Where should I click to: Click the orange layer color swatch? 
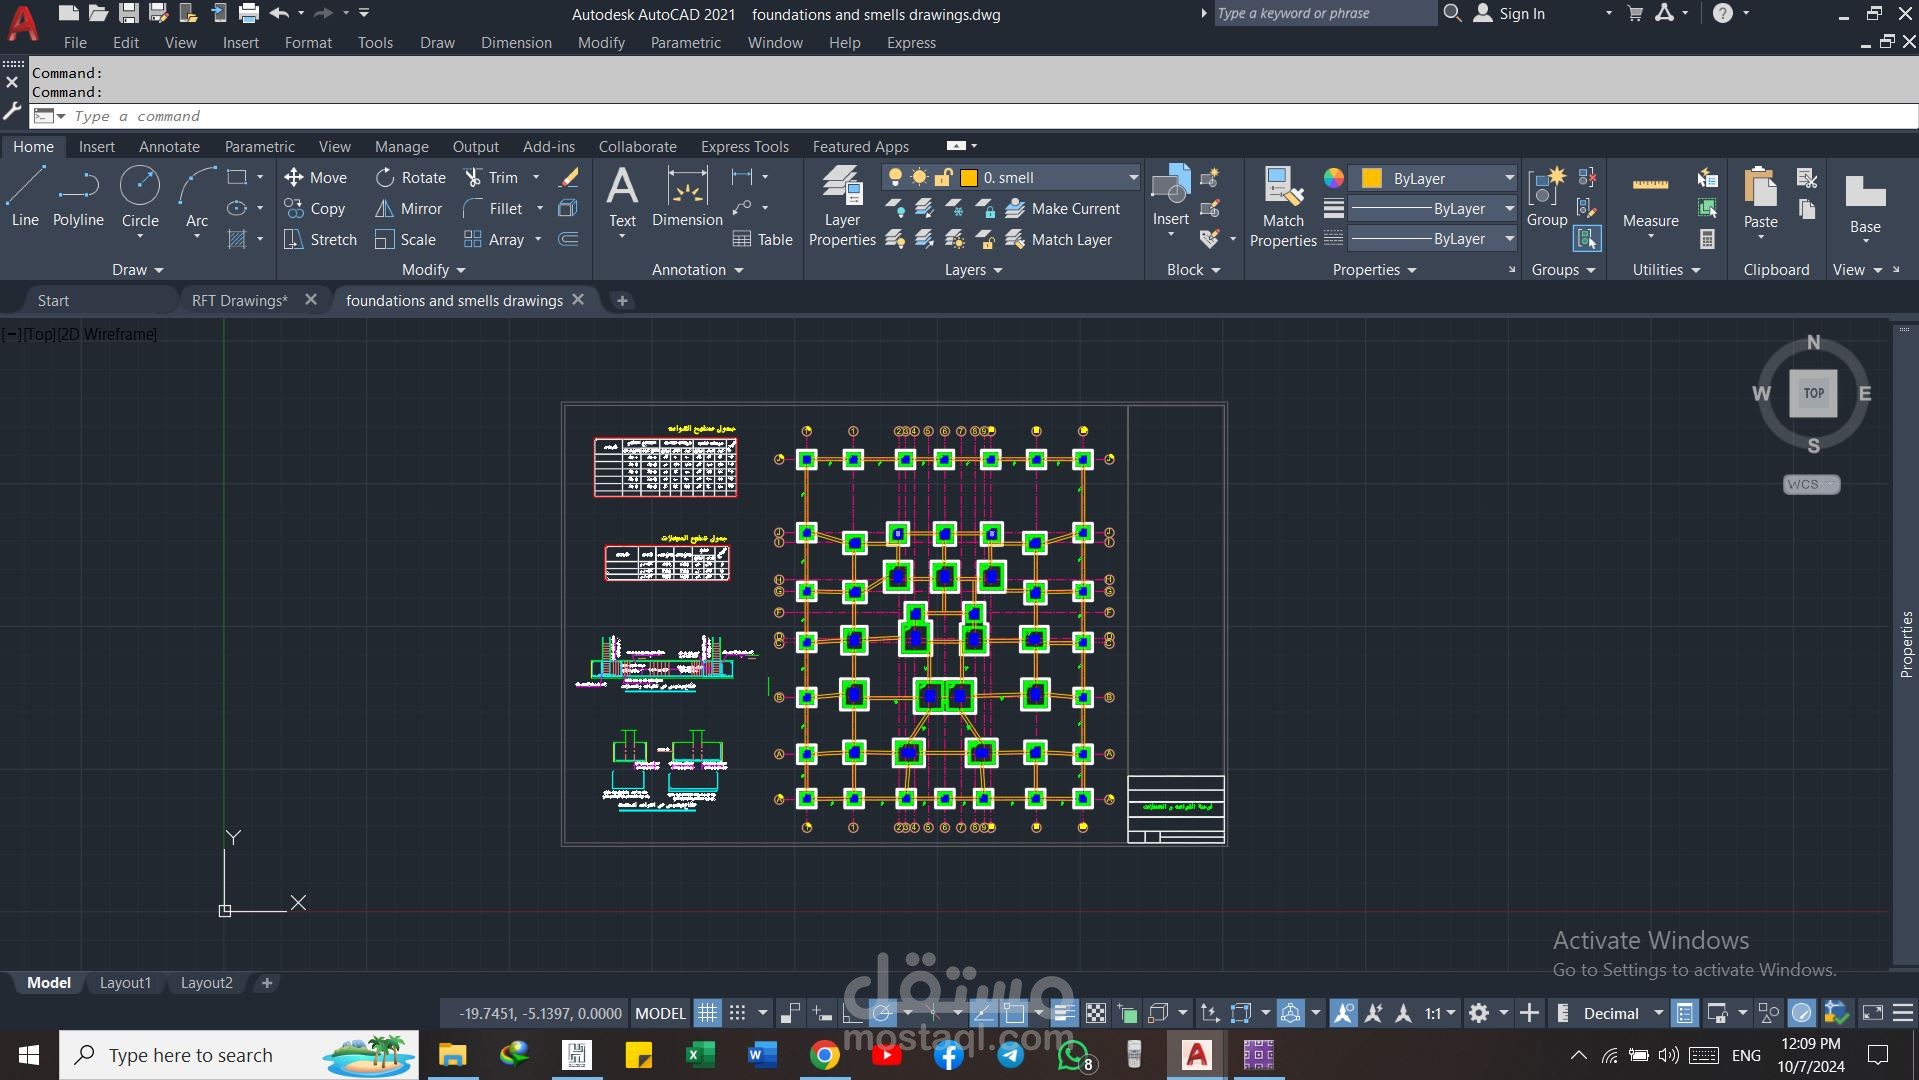point(968,177)
